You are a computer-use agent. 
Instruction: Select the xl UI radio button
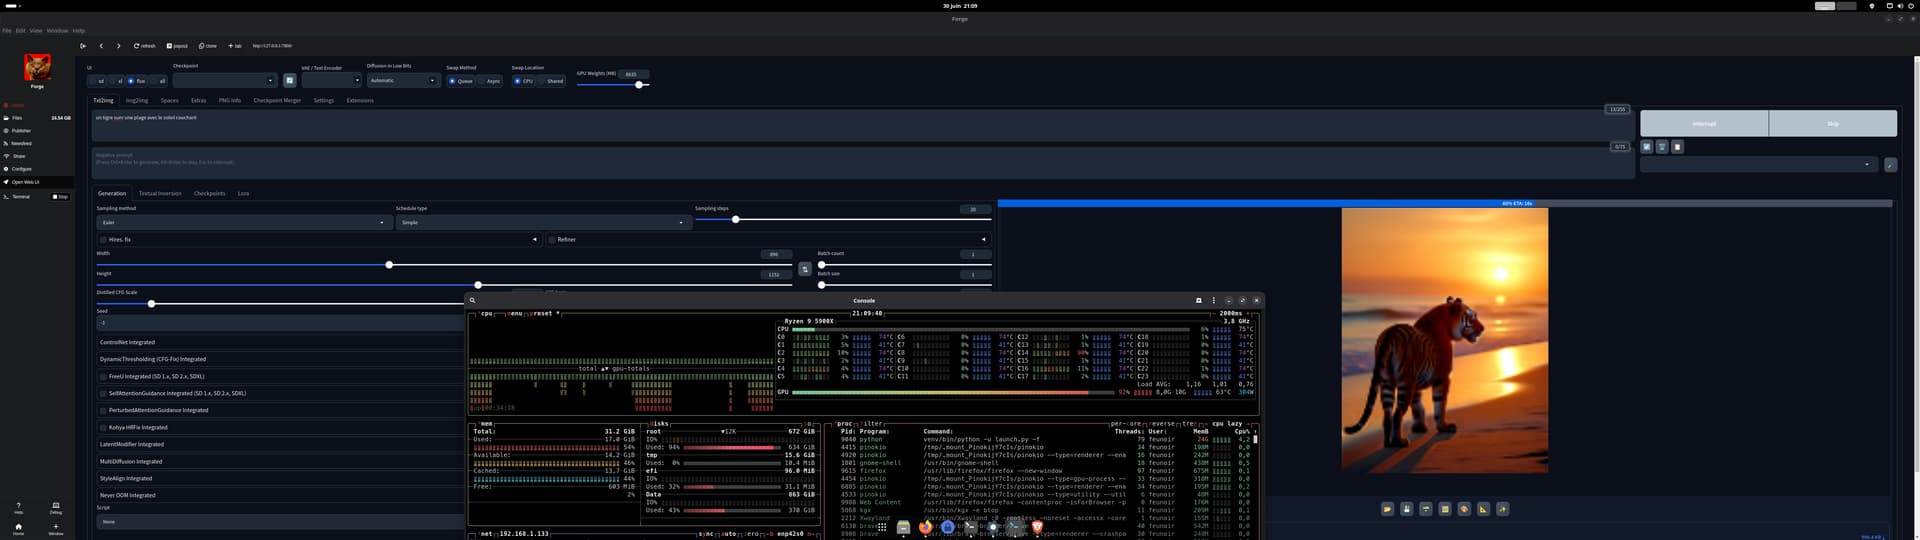tap(117, 81)
